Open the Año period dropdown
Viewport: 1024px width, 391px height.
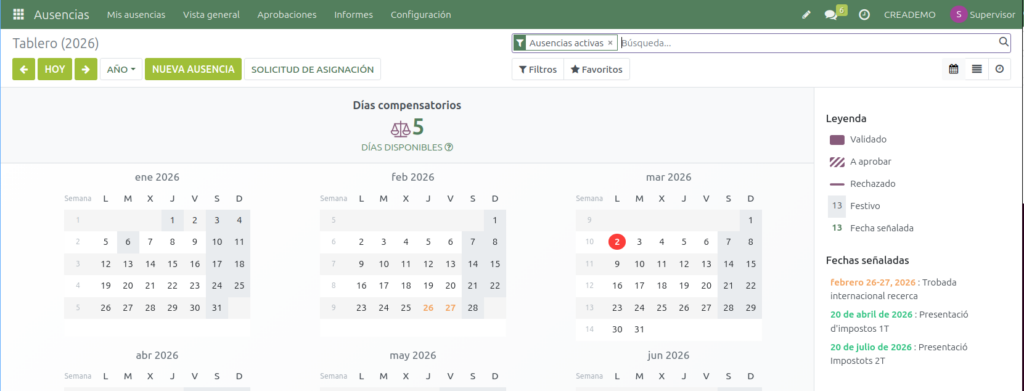[x=121, y=69]
